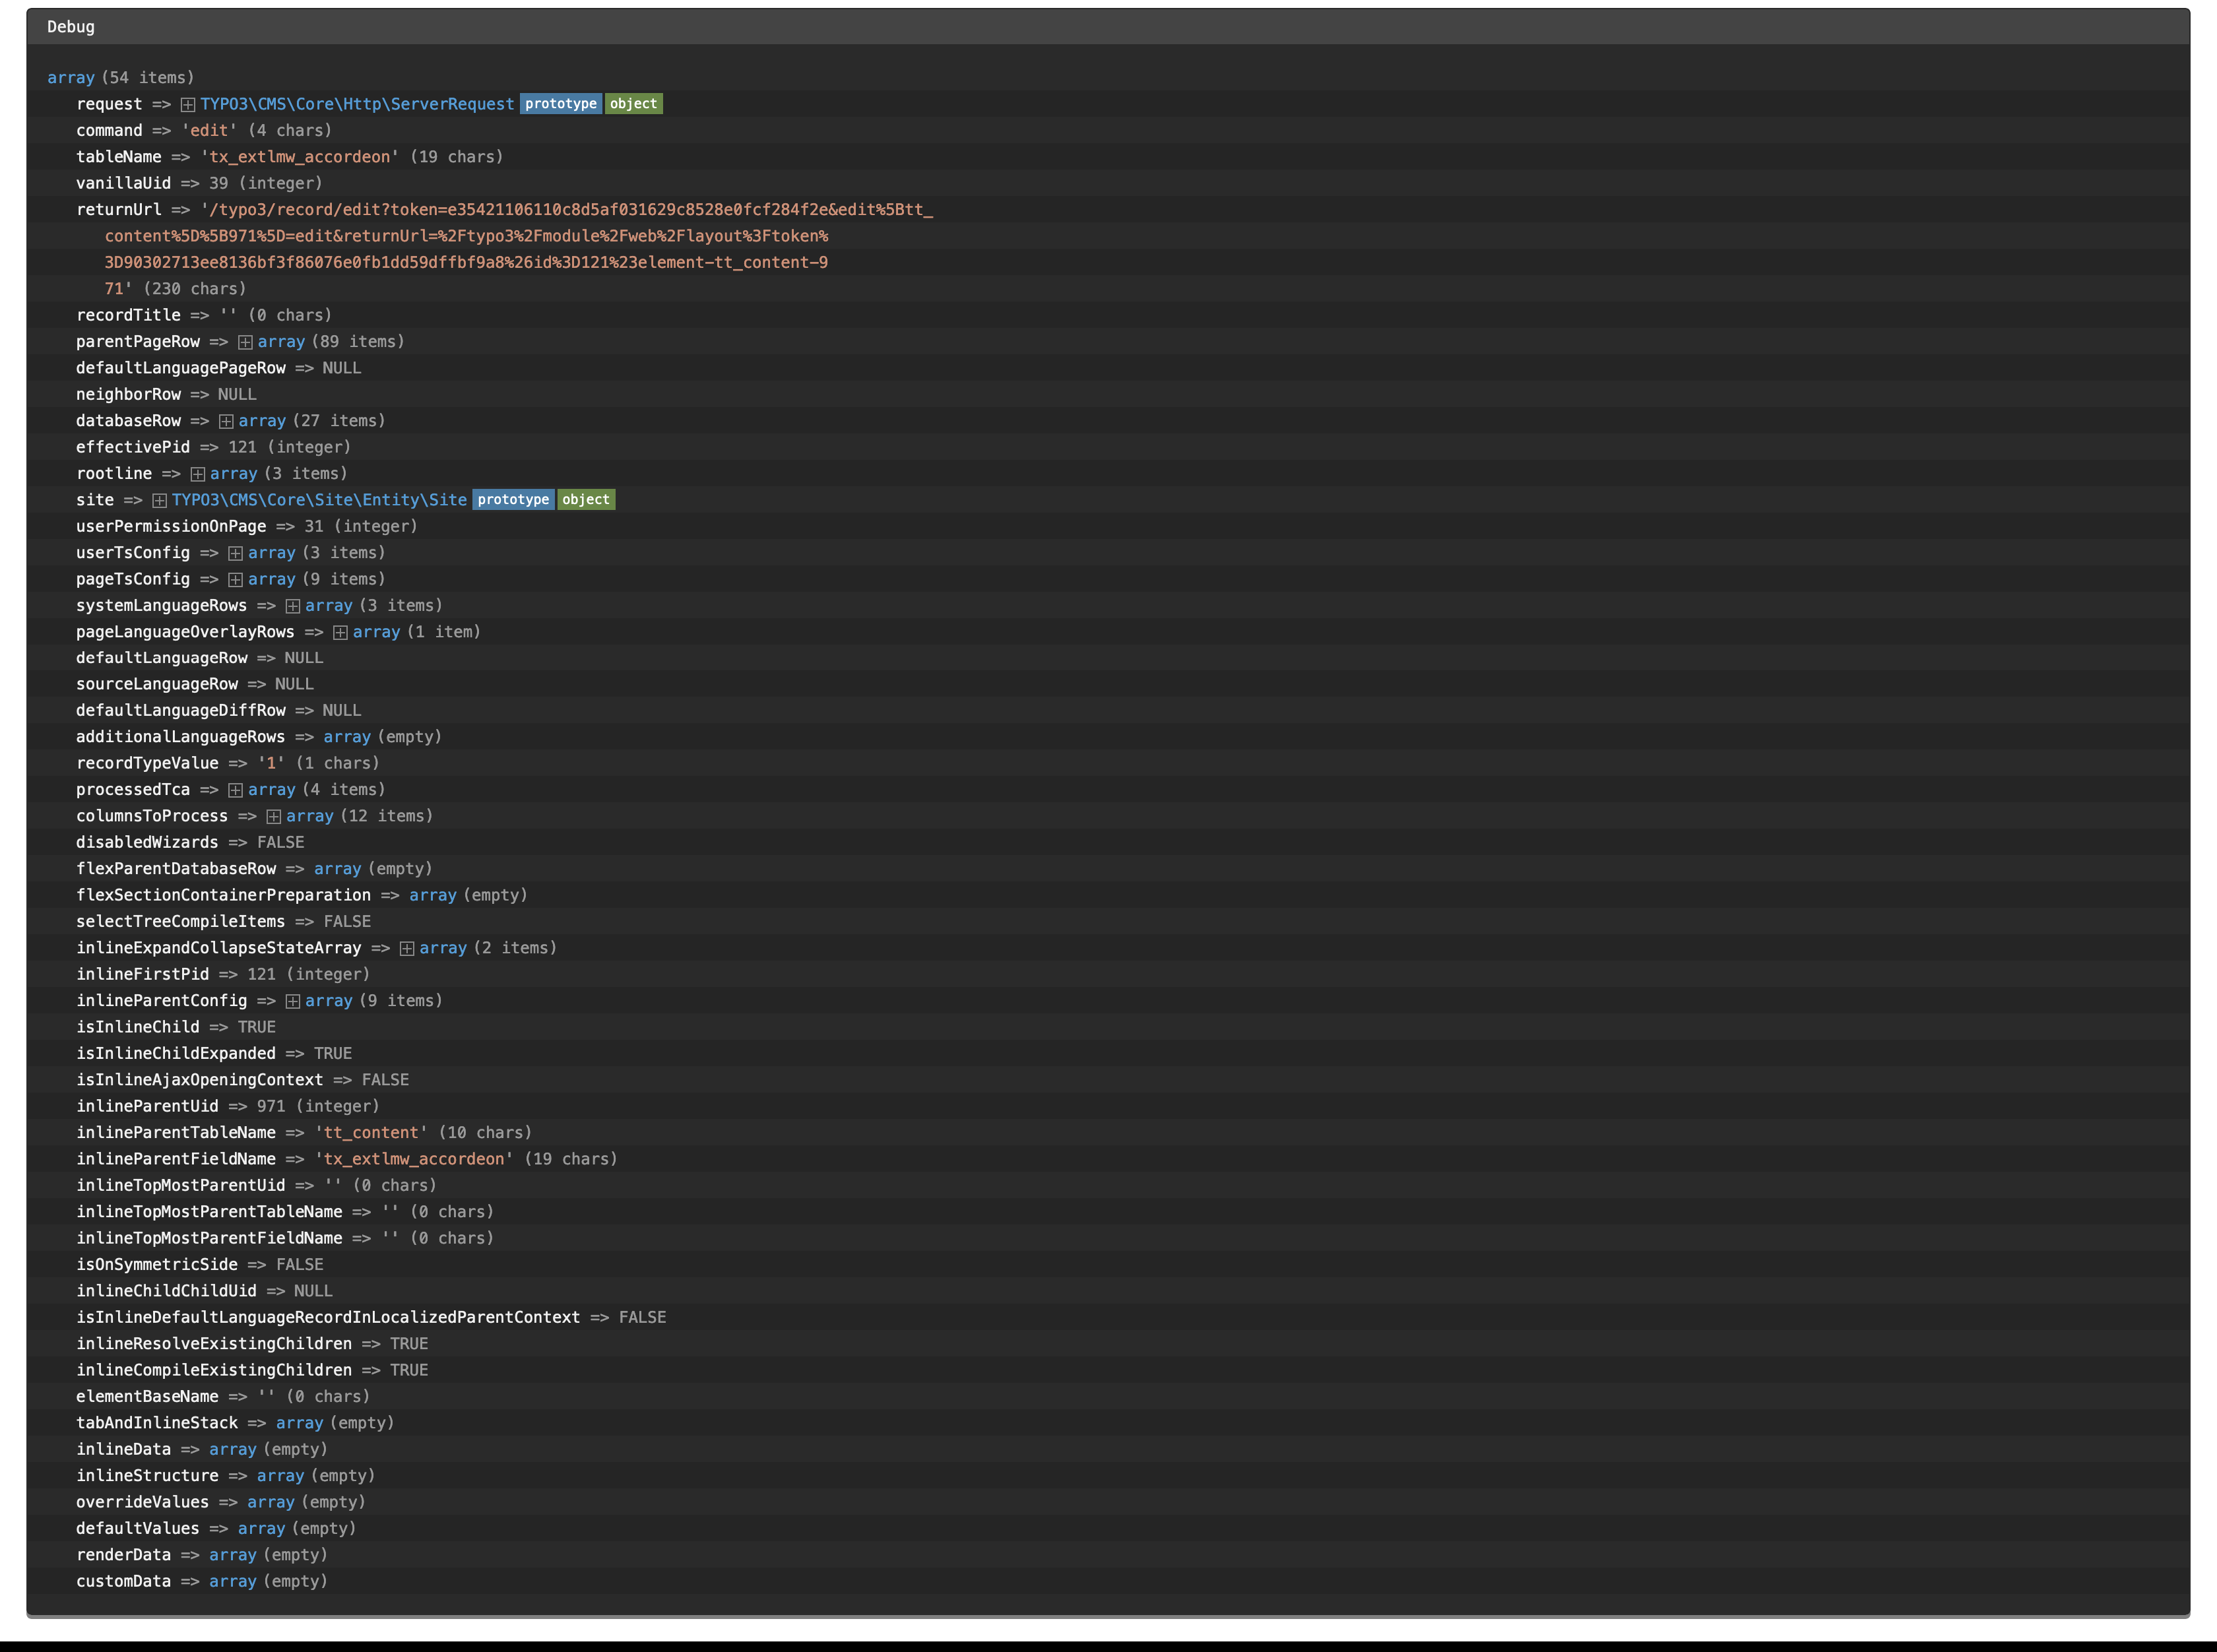Click the prototype badge on the request row
The width and height of the screenshot is (2217, 1652).
[x=561, y=104]
